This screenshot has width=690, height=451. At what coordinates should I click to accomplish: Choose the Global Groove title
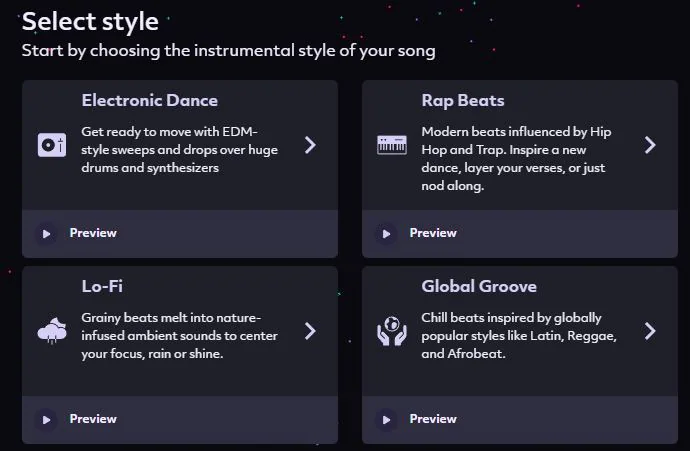[479, 286]
